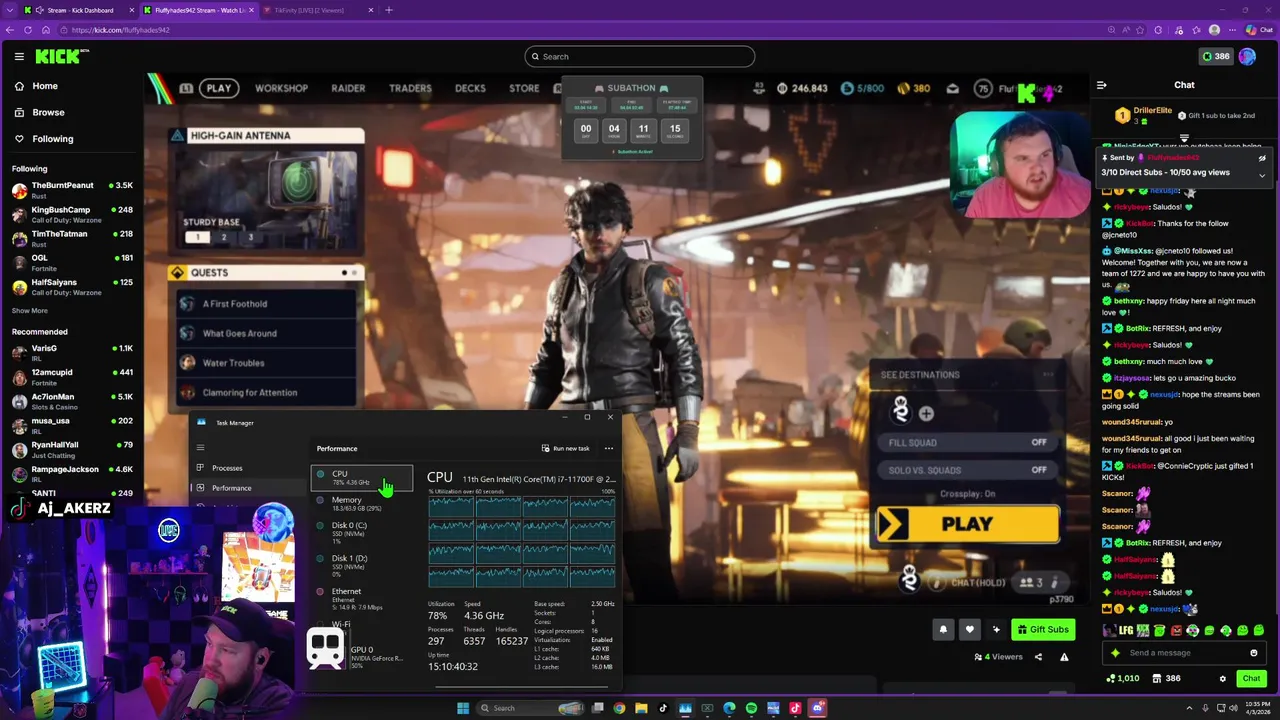Viewport: 1280px width, 720px height.
Task: Insert the LFG emote in chat
Action: tap(1124, 631)
